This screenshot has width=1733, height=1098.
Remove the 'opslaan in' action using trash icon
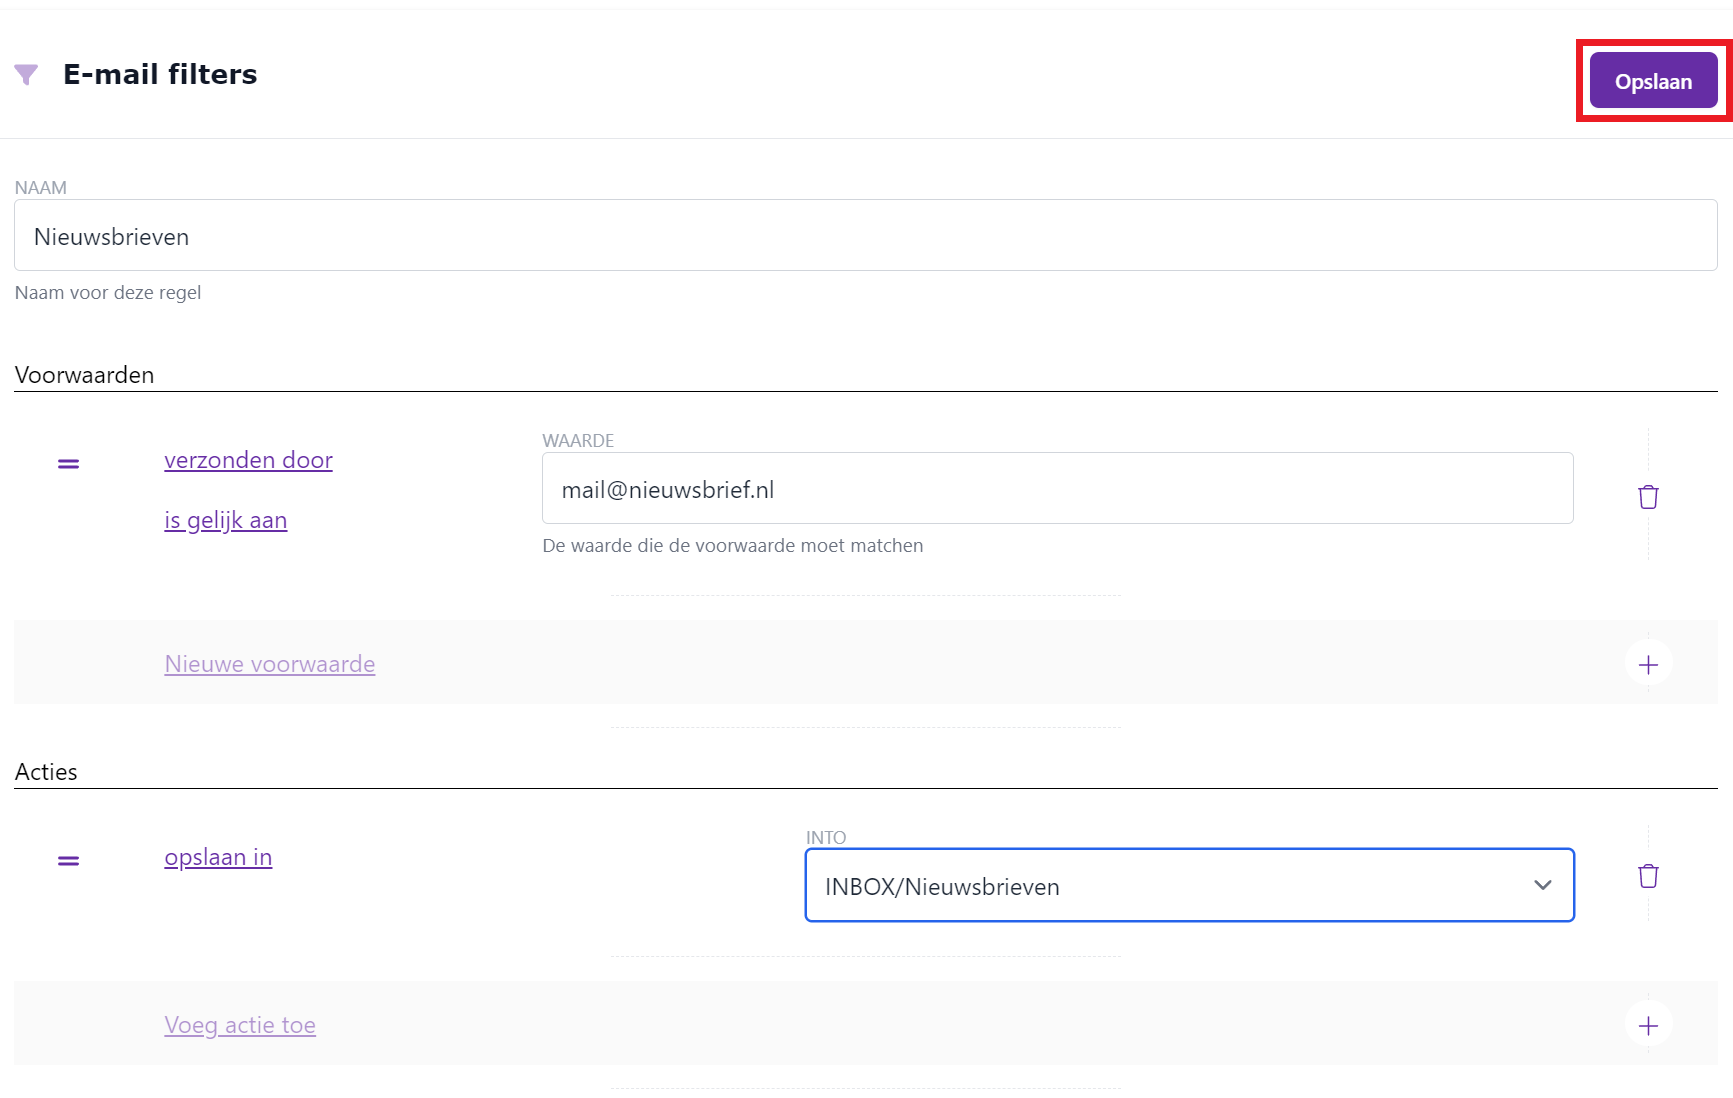click(1648, 876)
